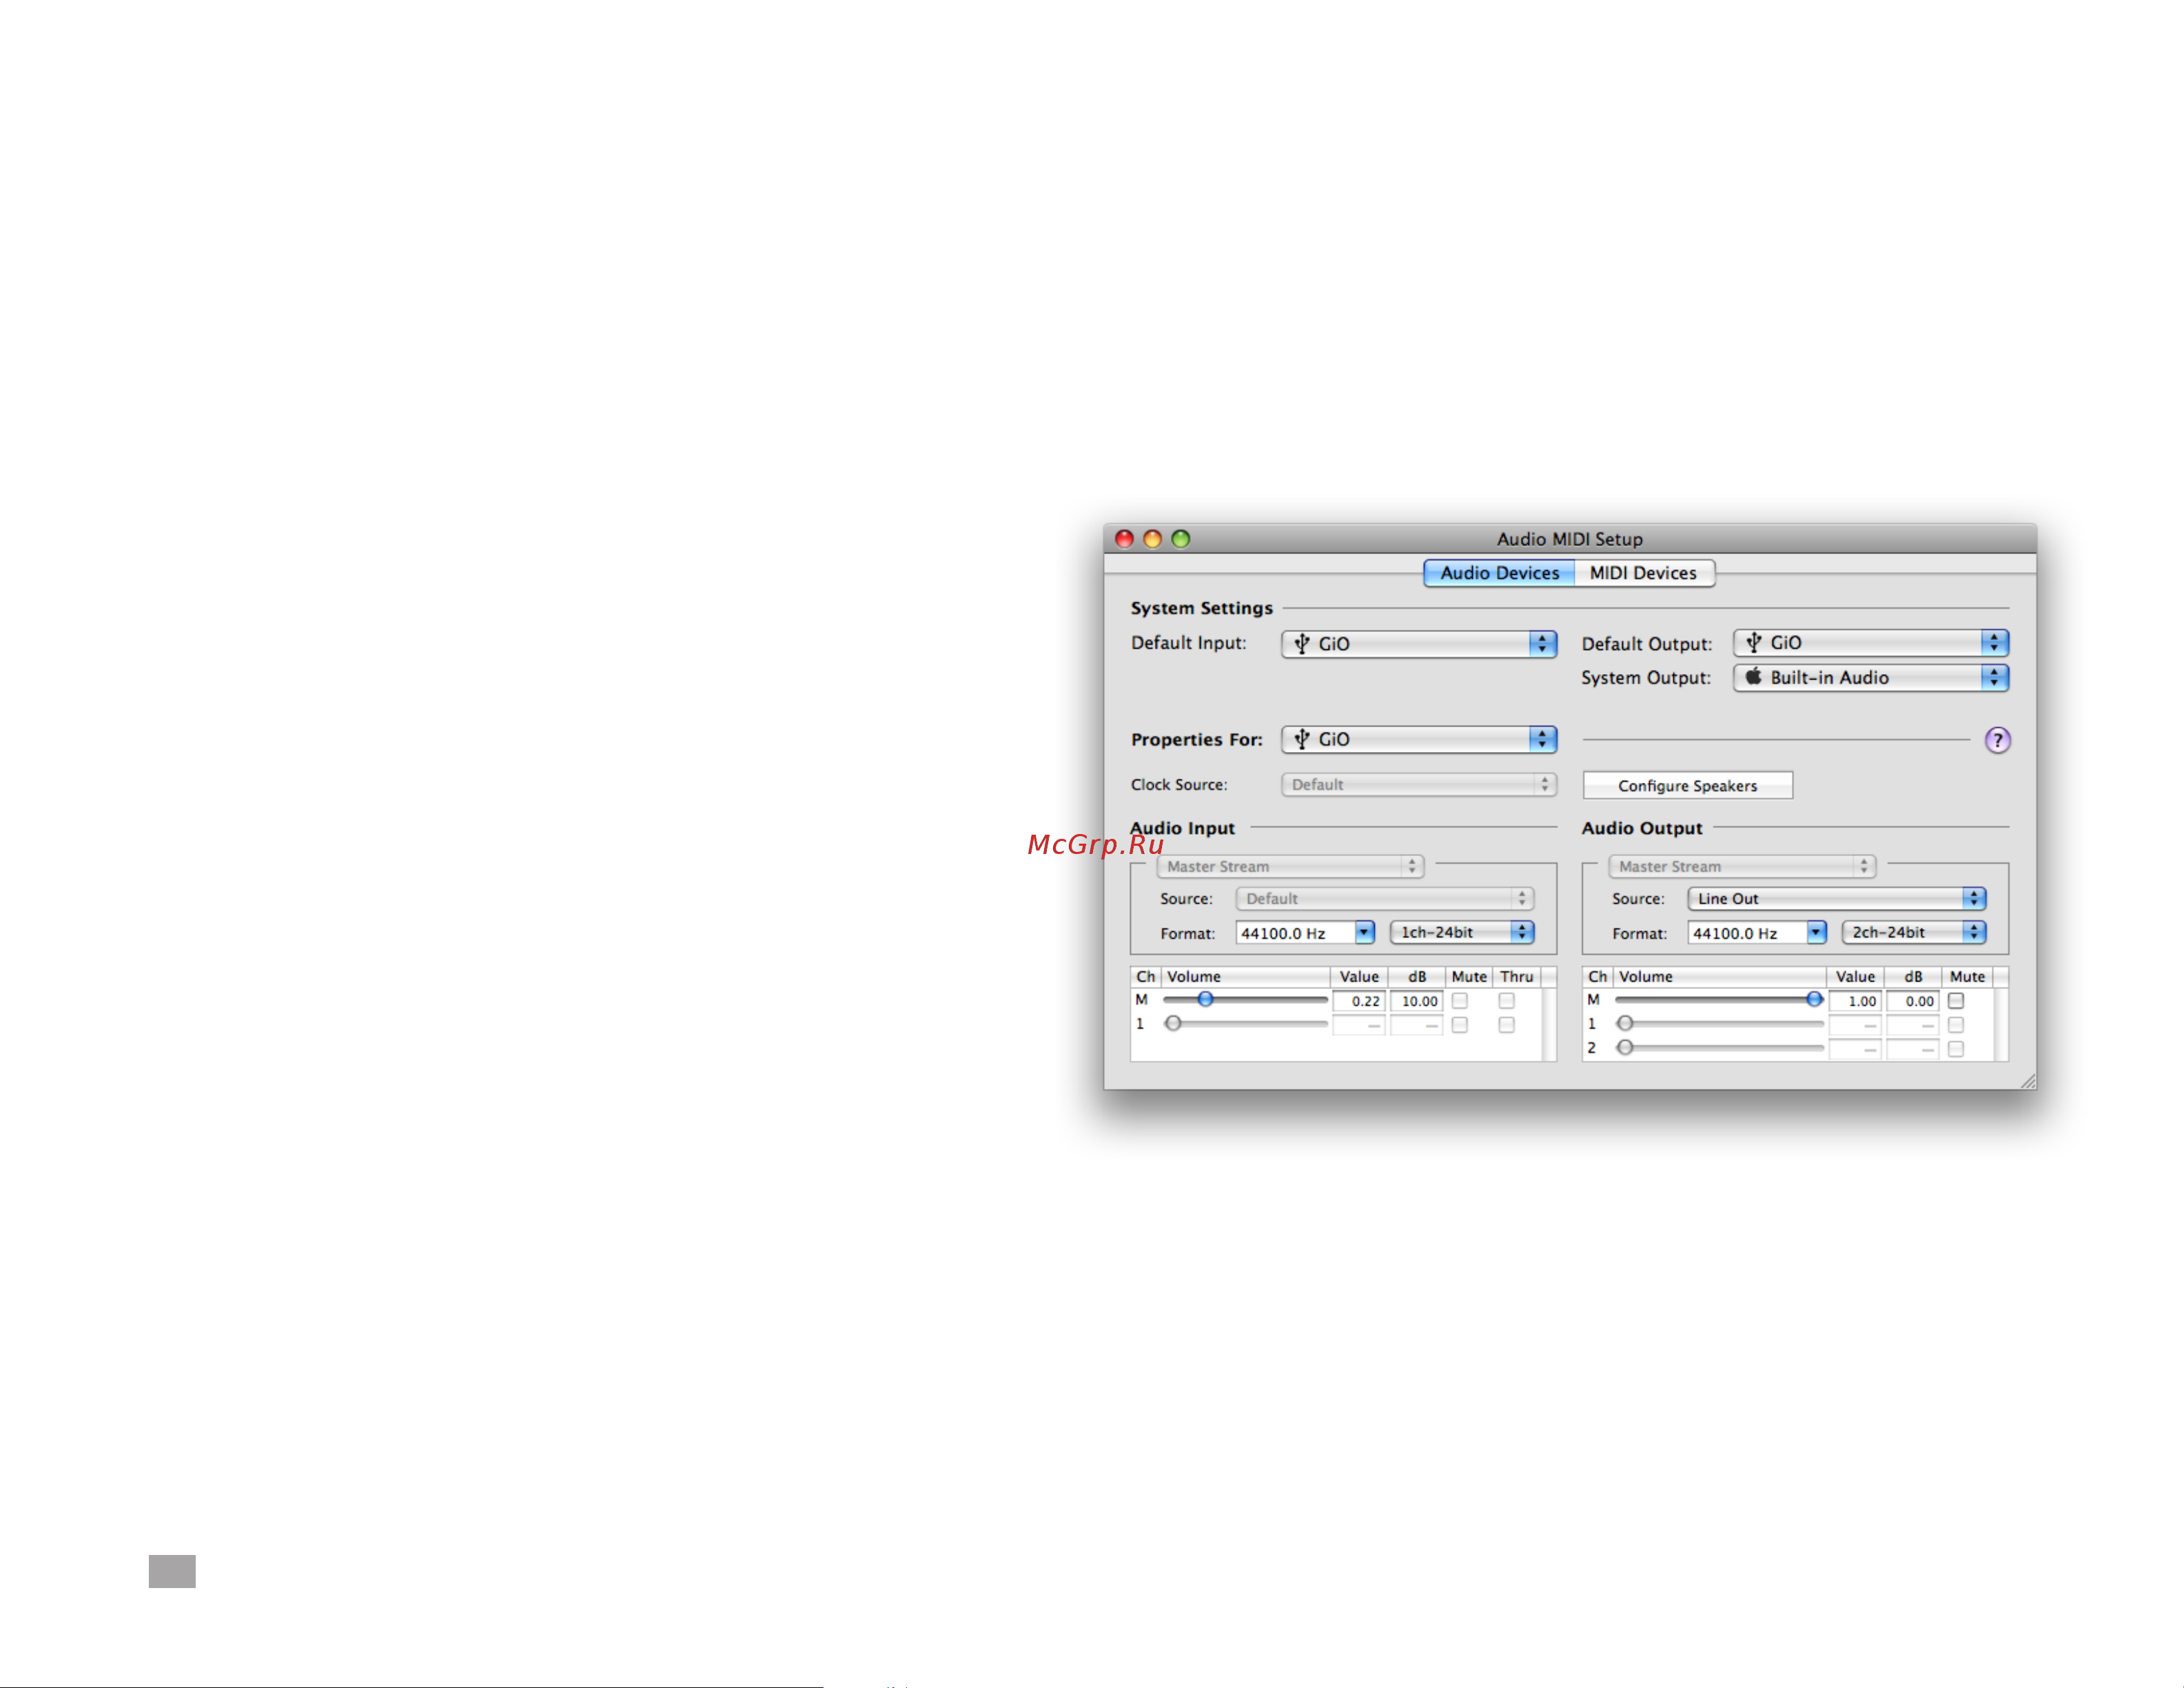Click the USB icon in Default Output
Viewport: 2184px width, 1688px height.
point(1753,643)
